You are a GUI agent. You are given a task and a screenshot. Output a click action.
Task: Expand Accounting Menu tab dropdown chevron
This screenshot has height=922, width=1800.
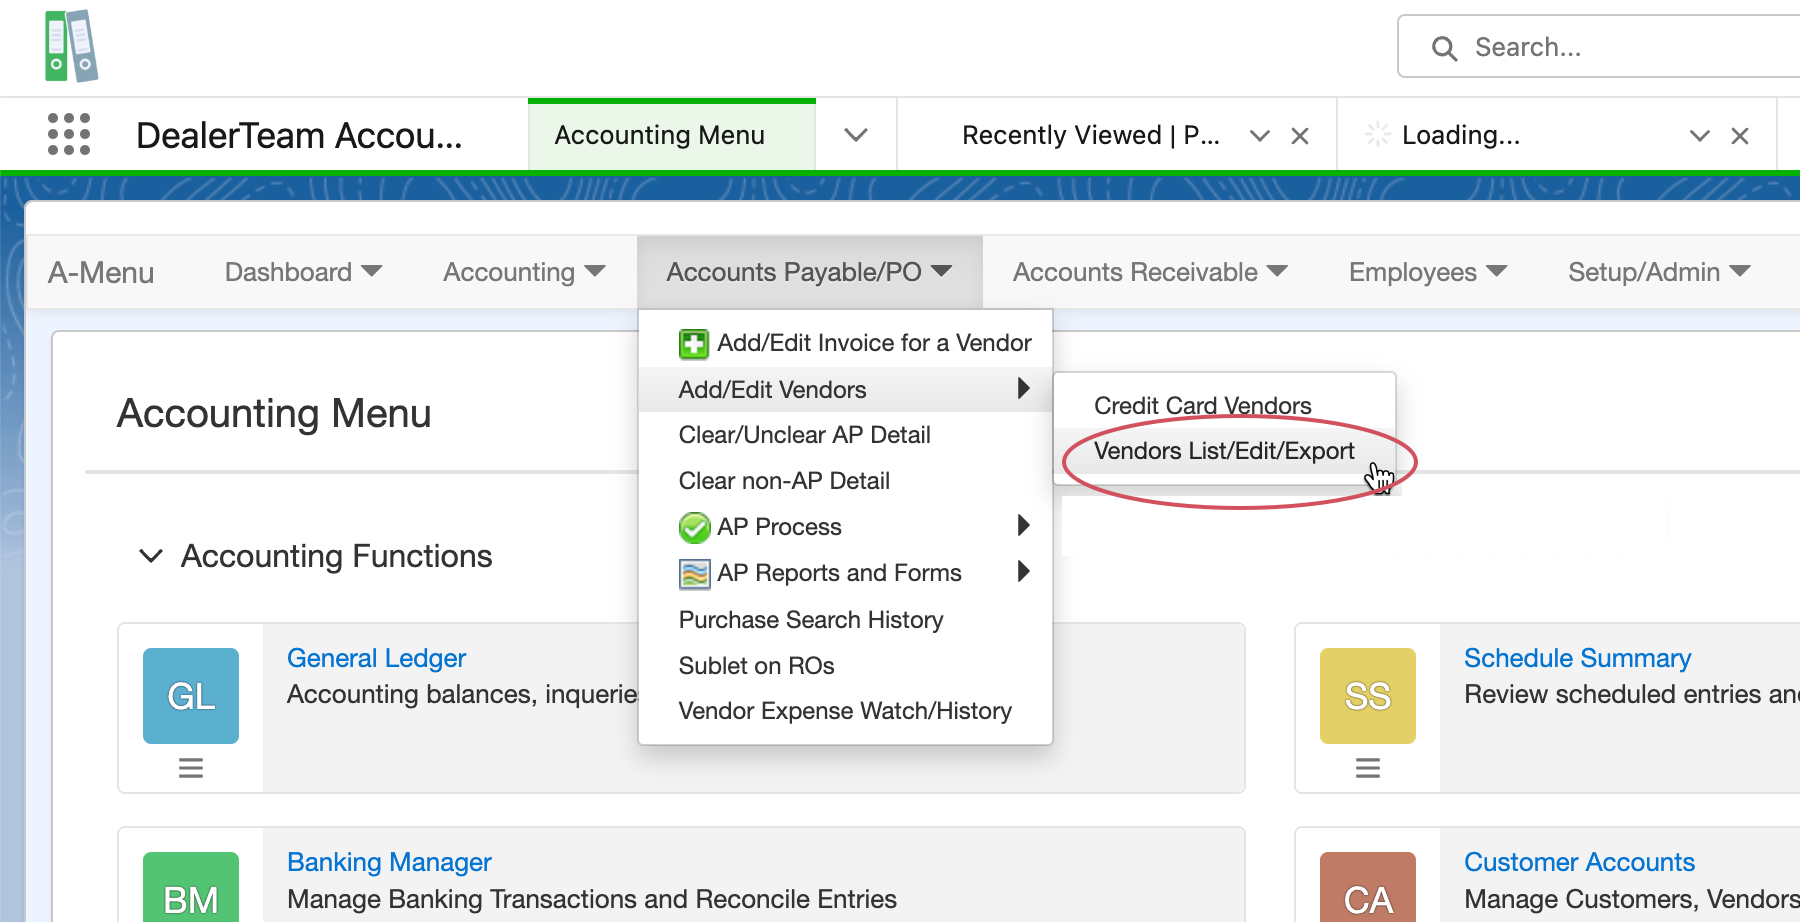pos(856,135)
